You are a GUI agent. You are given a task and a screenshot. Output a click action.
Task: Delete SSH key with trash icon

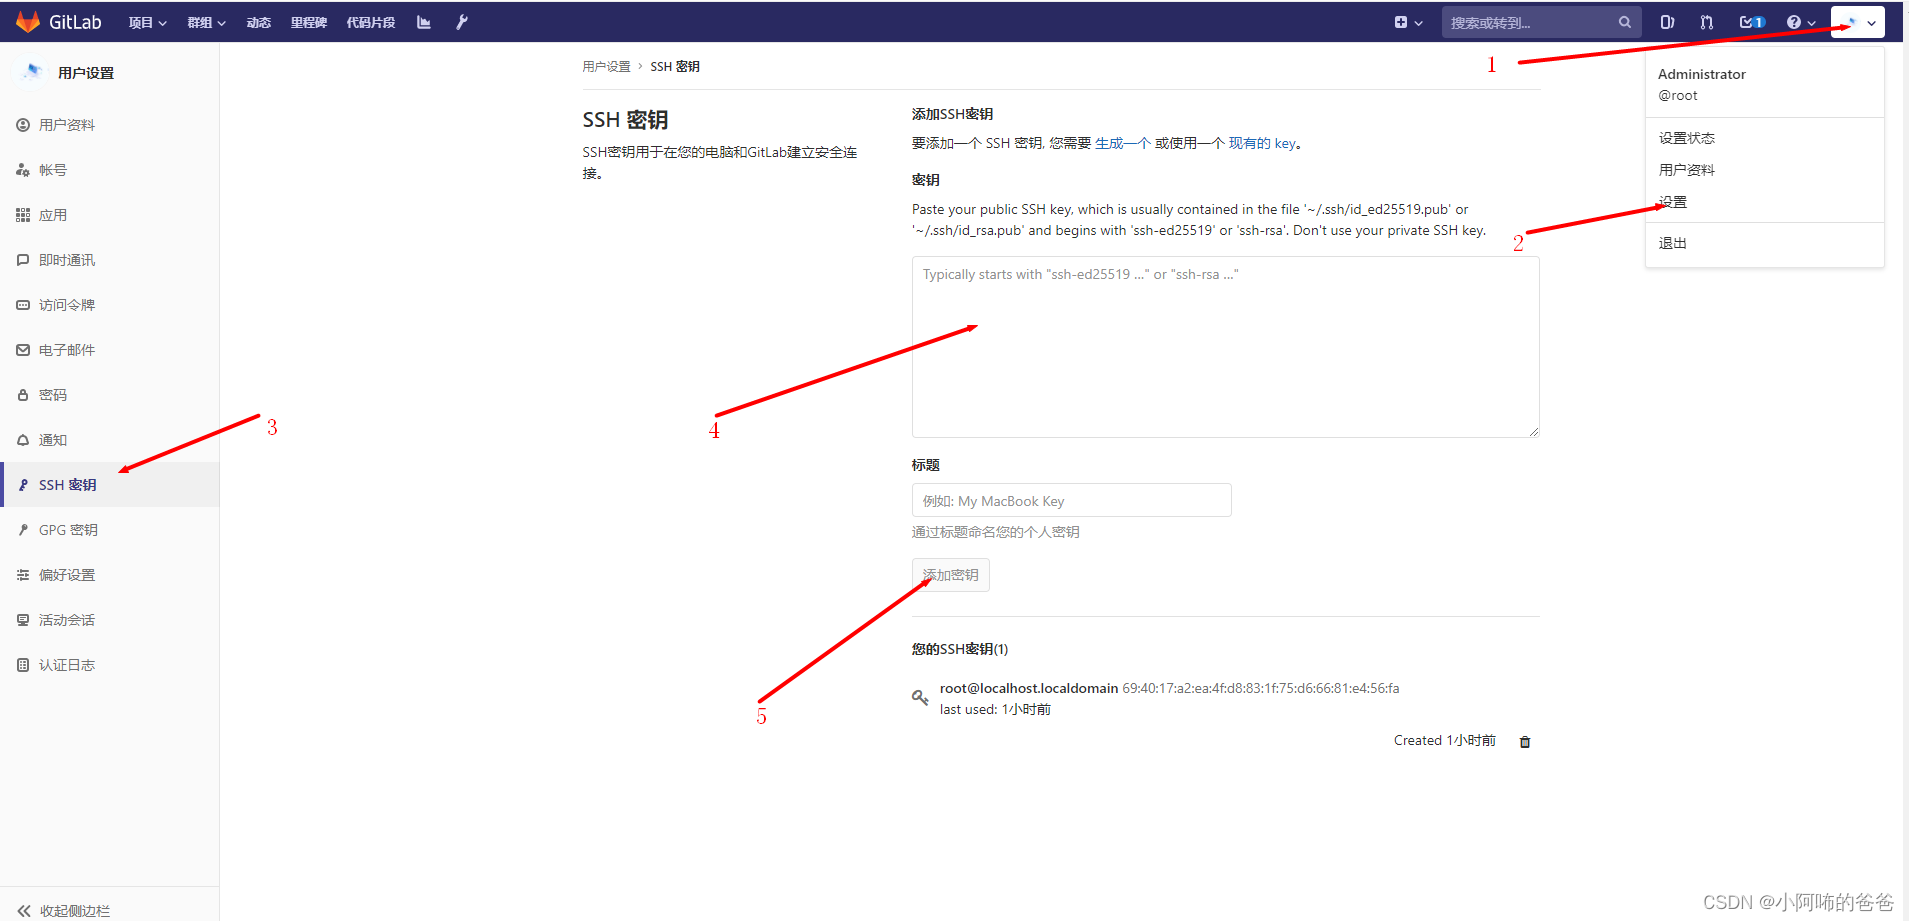pos(1525,741)
